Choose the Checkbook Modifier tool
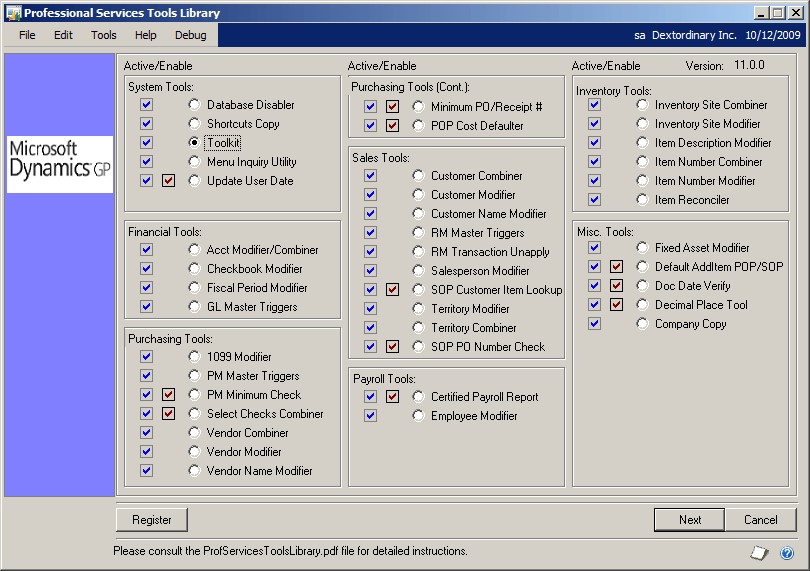The height and width of the screenshot is (571, 810). (x=194, y=269)
